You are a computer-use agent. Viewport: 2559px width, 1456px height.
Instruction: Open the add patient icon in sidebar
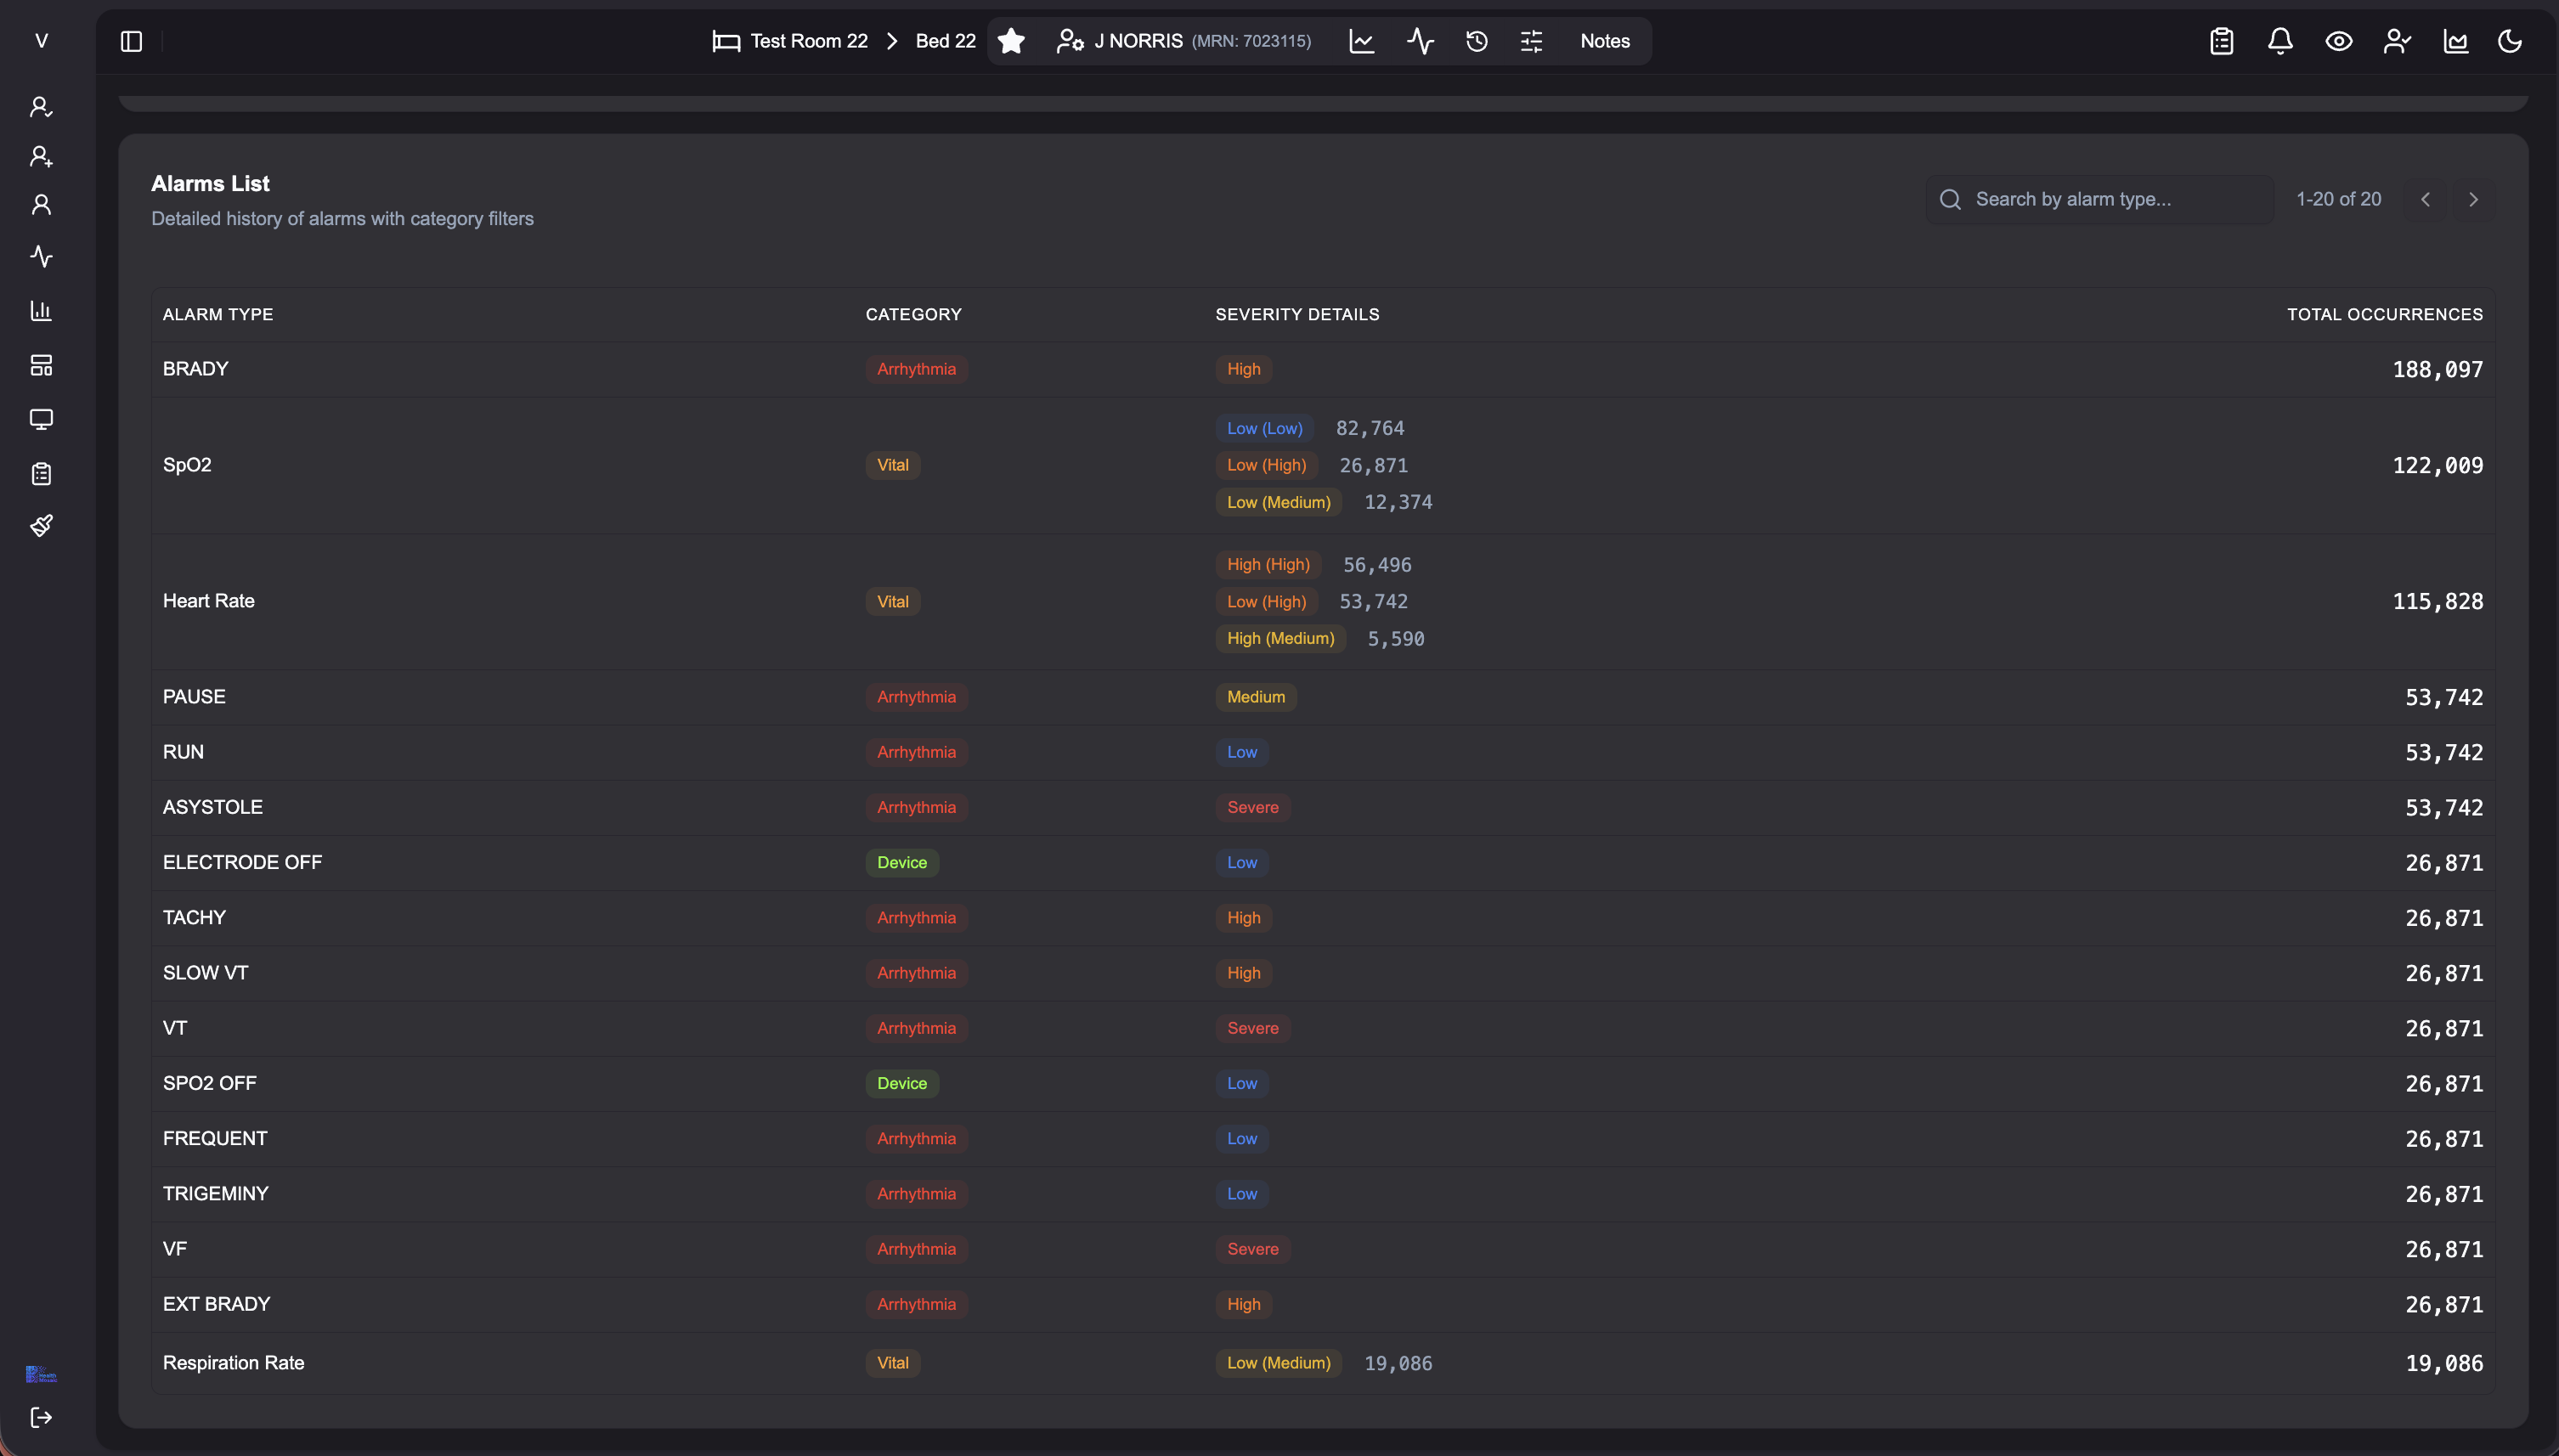[x=41, y=156]
